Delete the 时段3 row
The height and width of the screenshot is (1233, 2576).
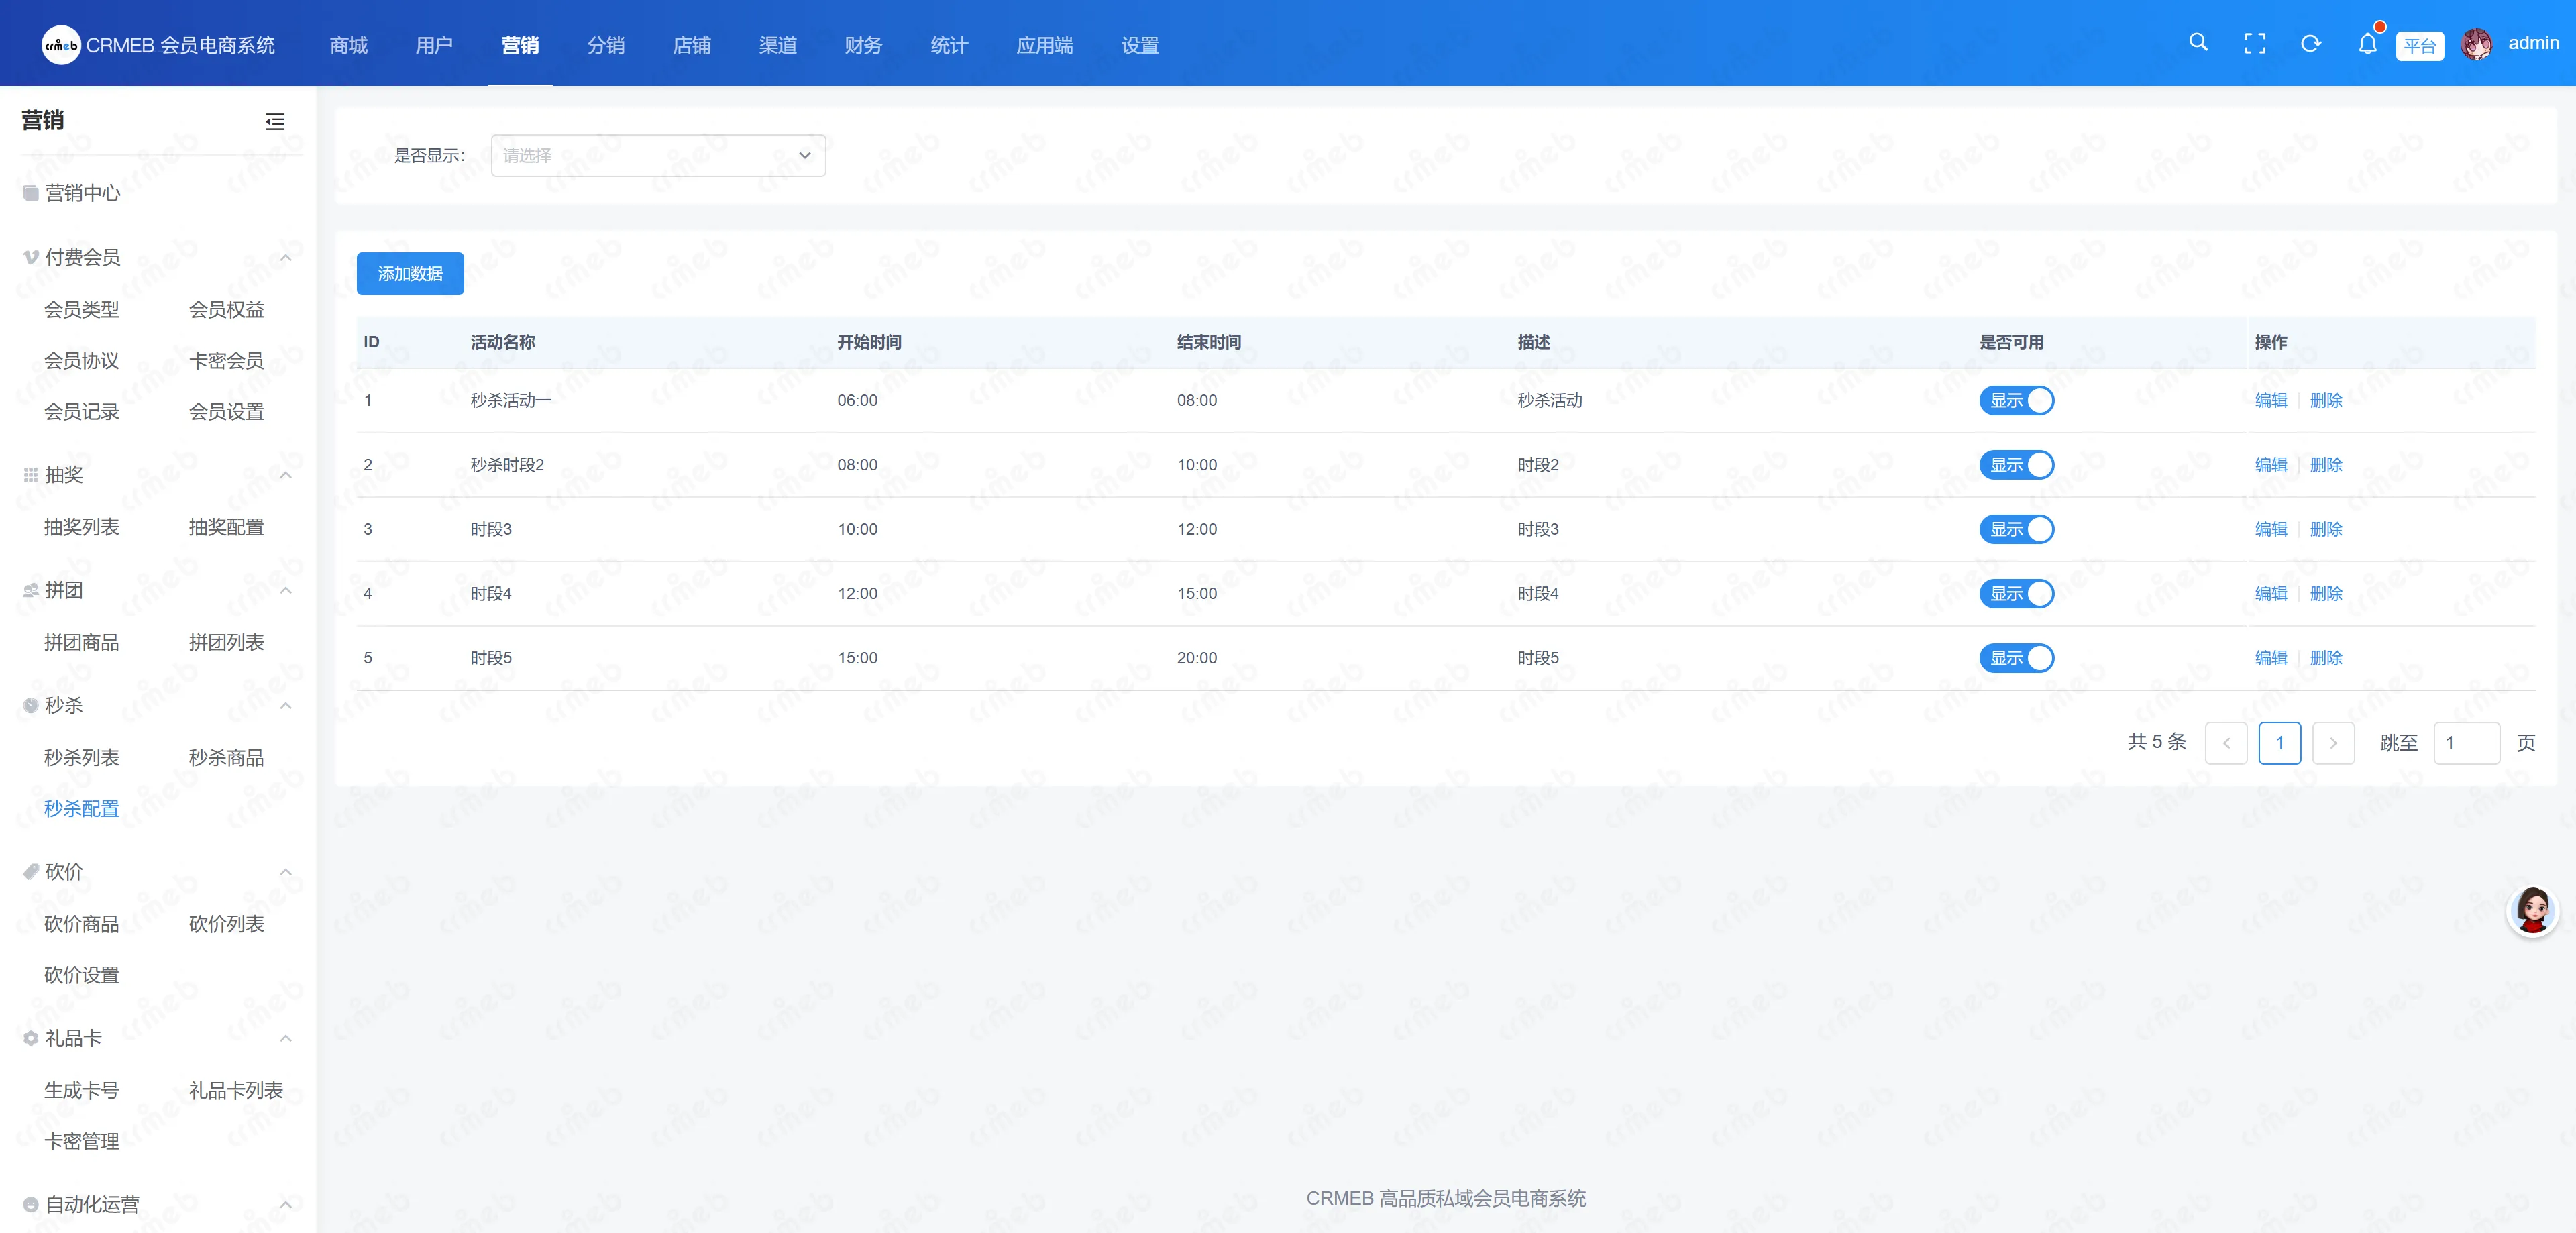tap(2326, 529)
